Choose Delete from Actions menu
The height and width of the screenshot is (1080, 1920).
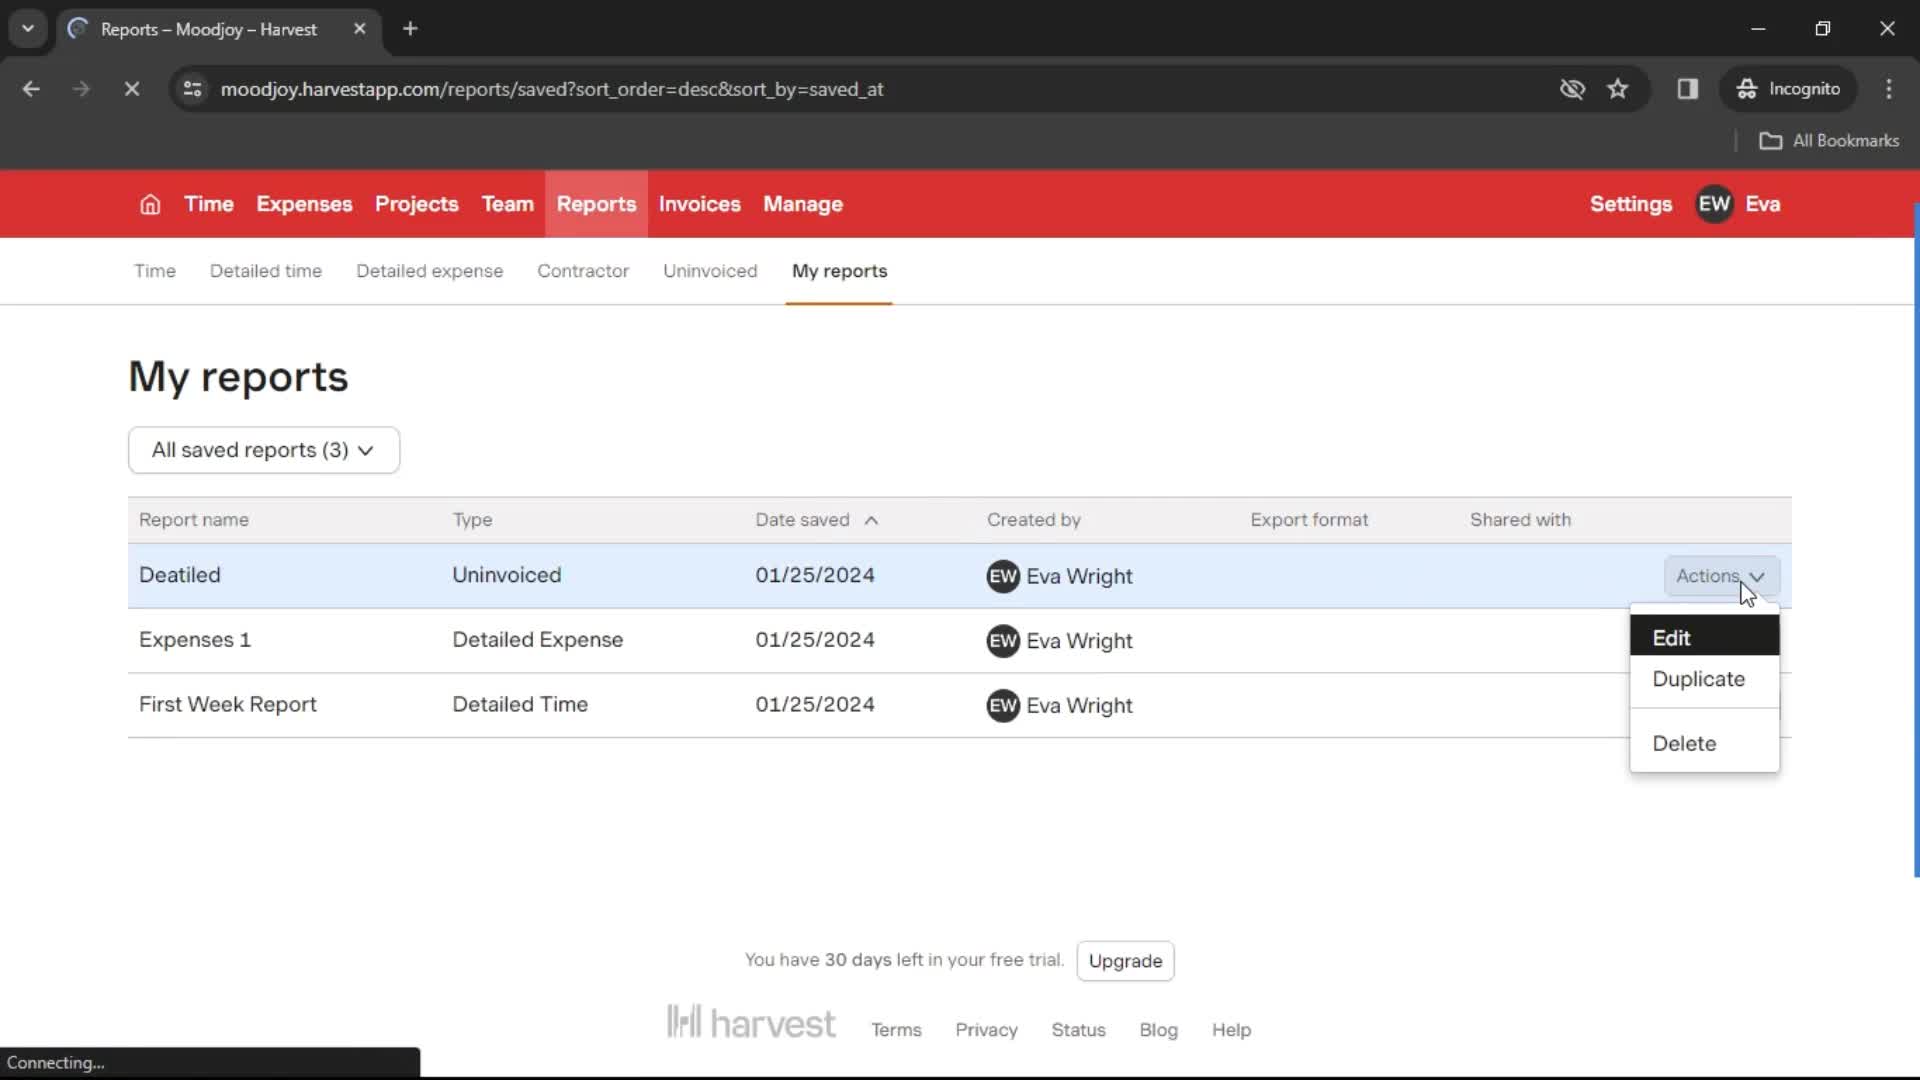tap(1704, 744)
